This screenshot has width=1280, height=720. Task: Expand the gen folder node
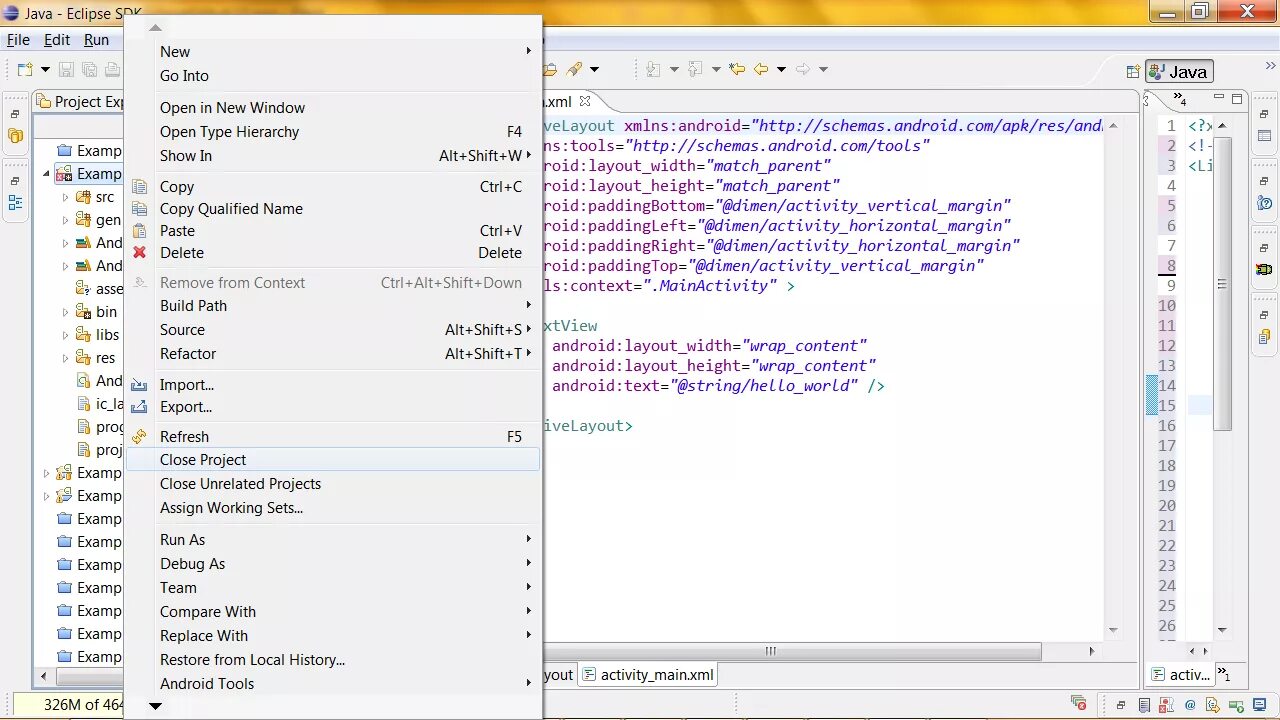coord(65,220)
